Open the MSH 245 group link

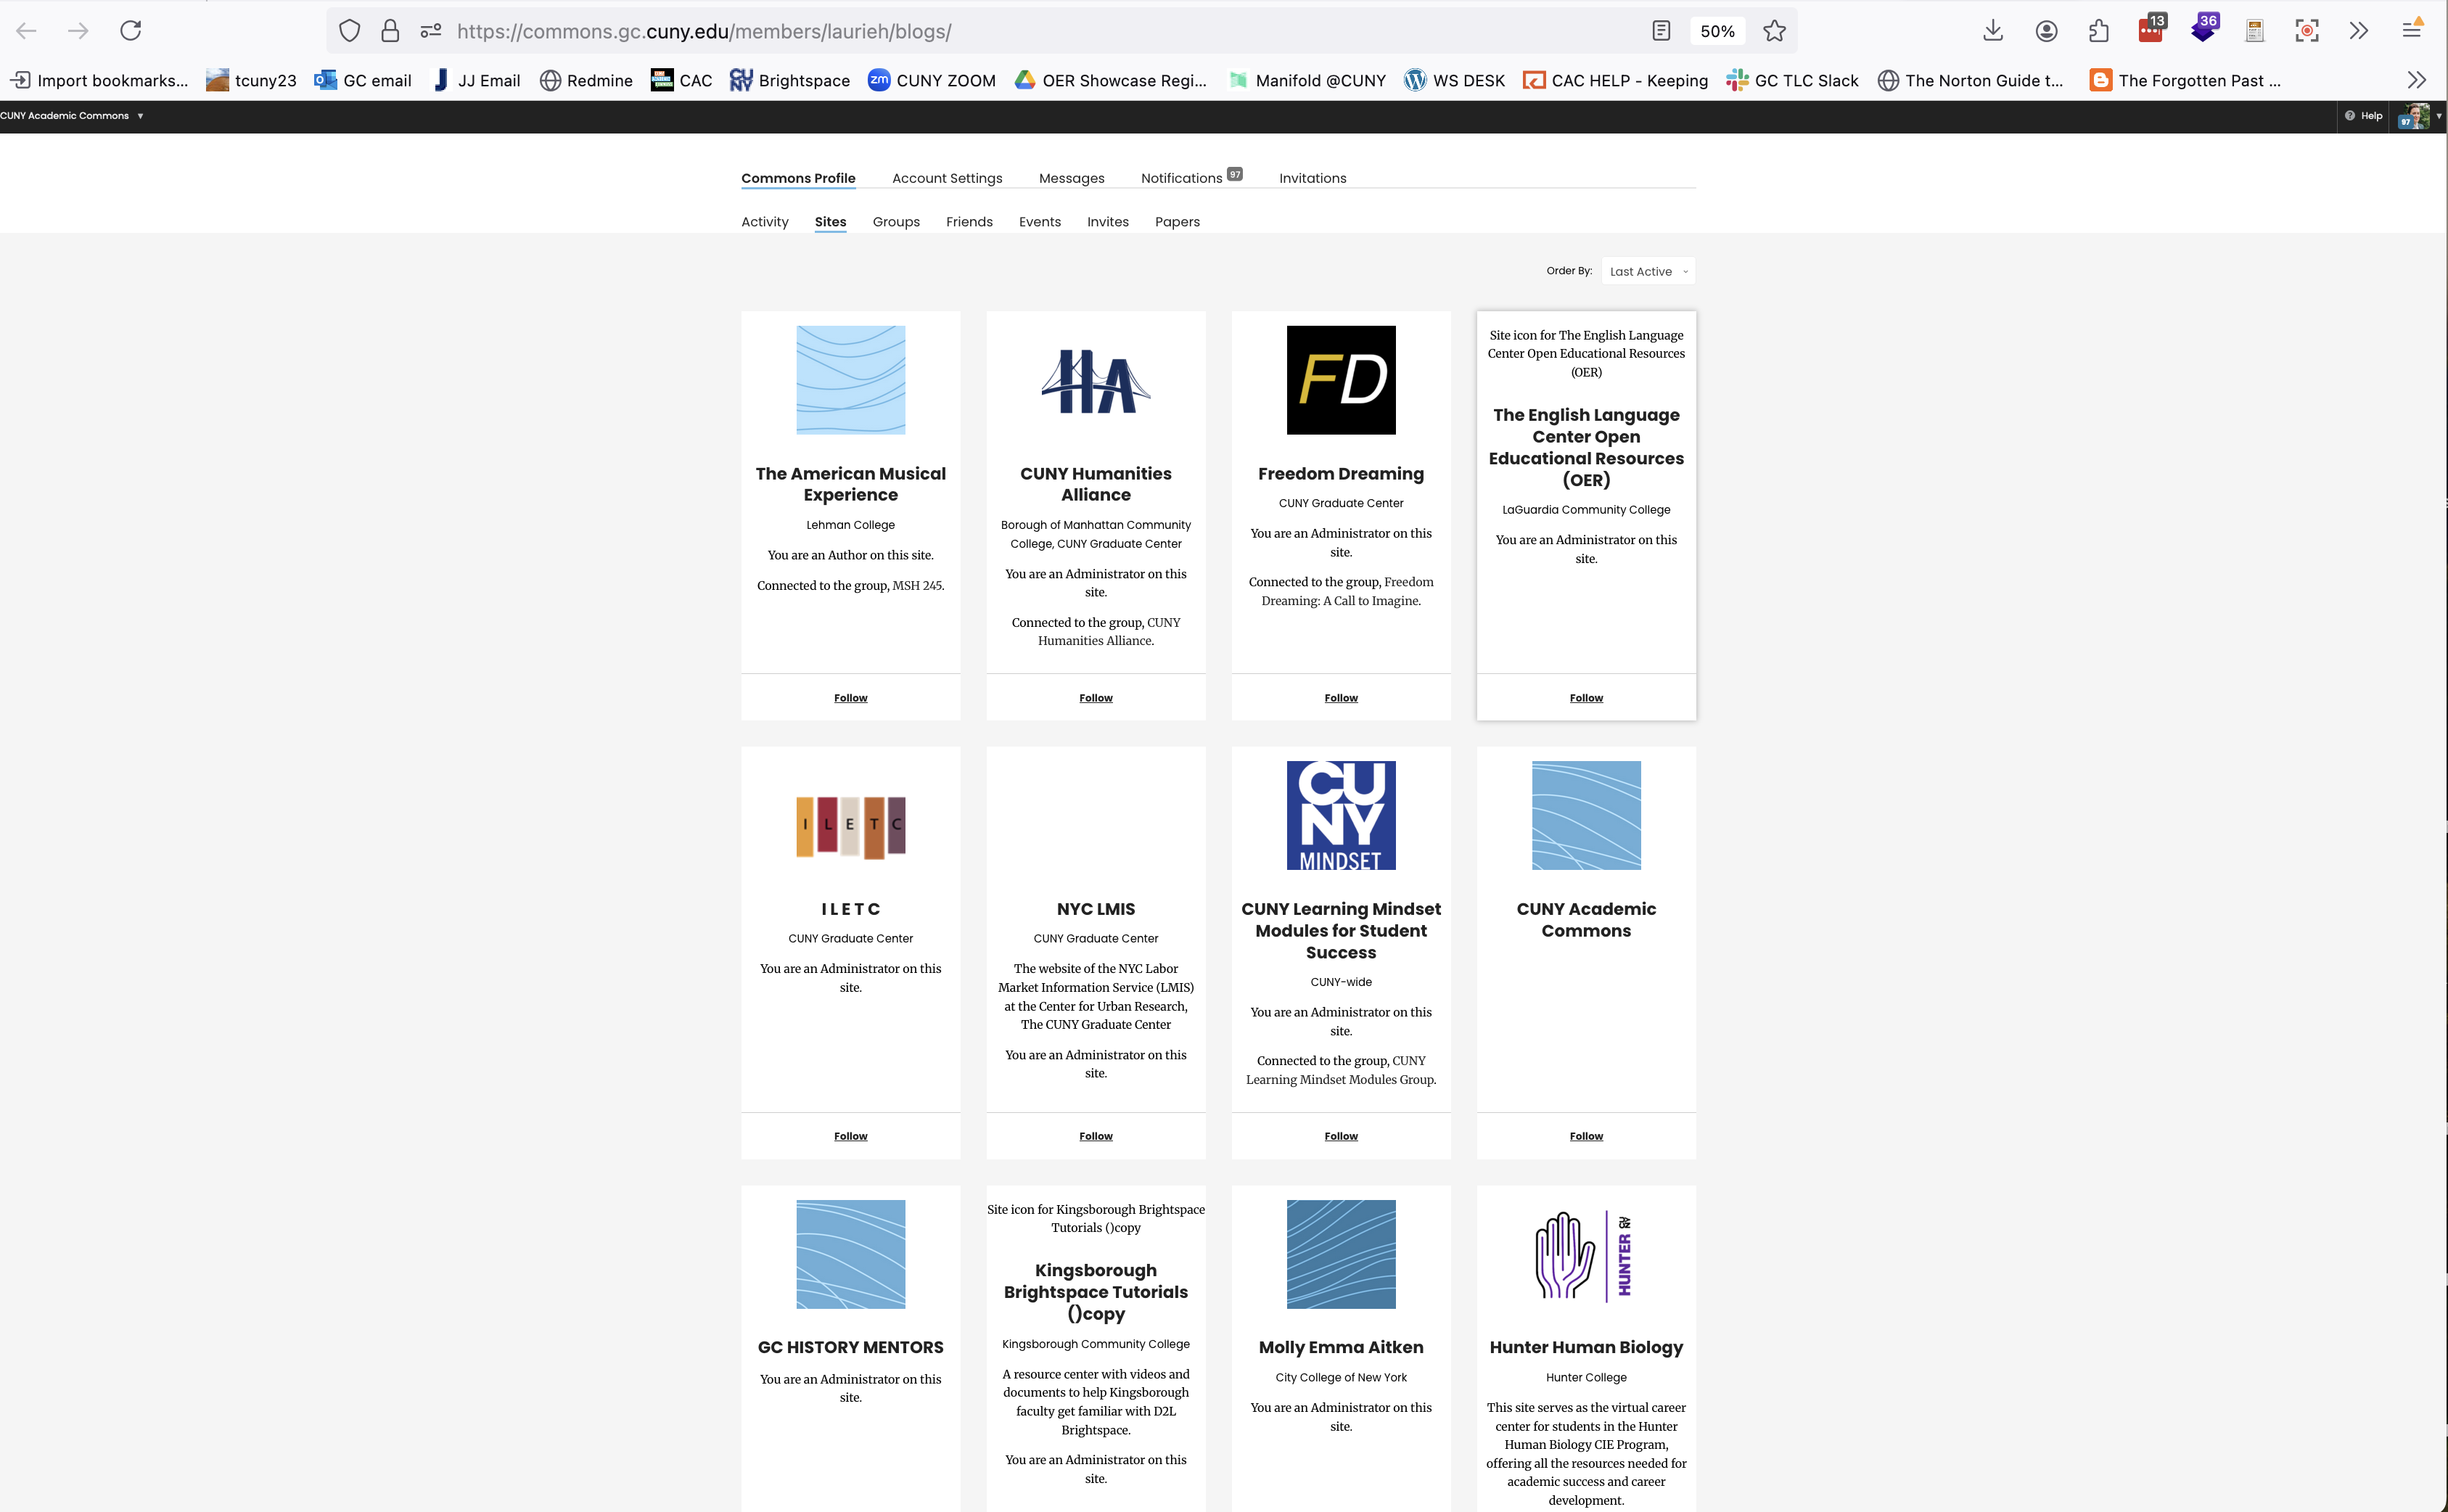tap(916, 586)
